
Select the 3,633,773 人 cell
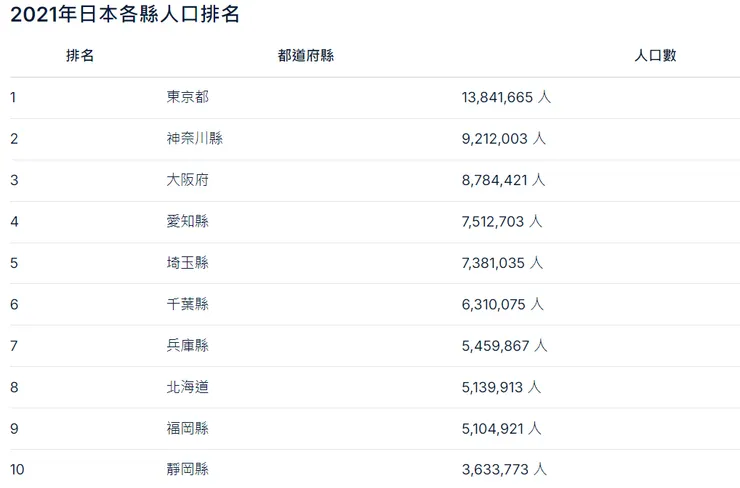tap(504, 468)
